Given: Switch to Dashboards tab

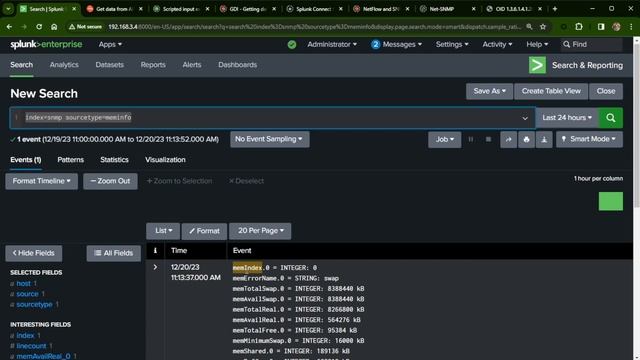Looking at the screenshot, I should [x=238, y=65].
